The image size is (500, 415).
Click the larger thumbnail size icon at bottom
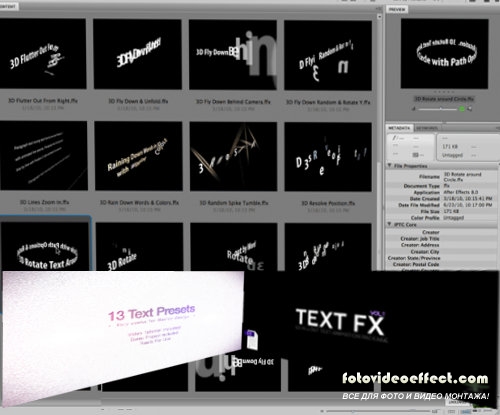435,411
